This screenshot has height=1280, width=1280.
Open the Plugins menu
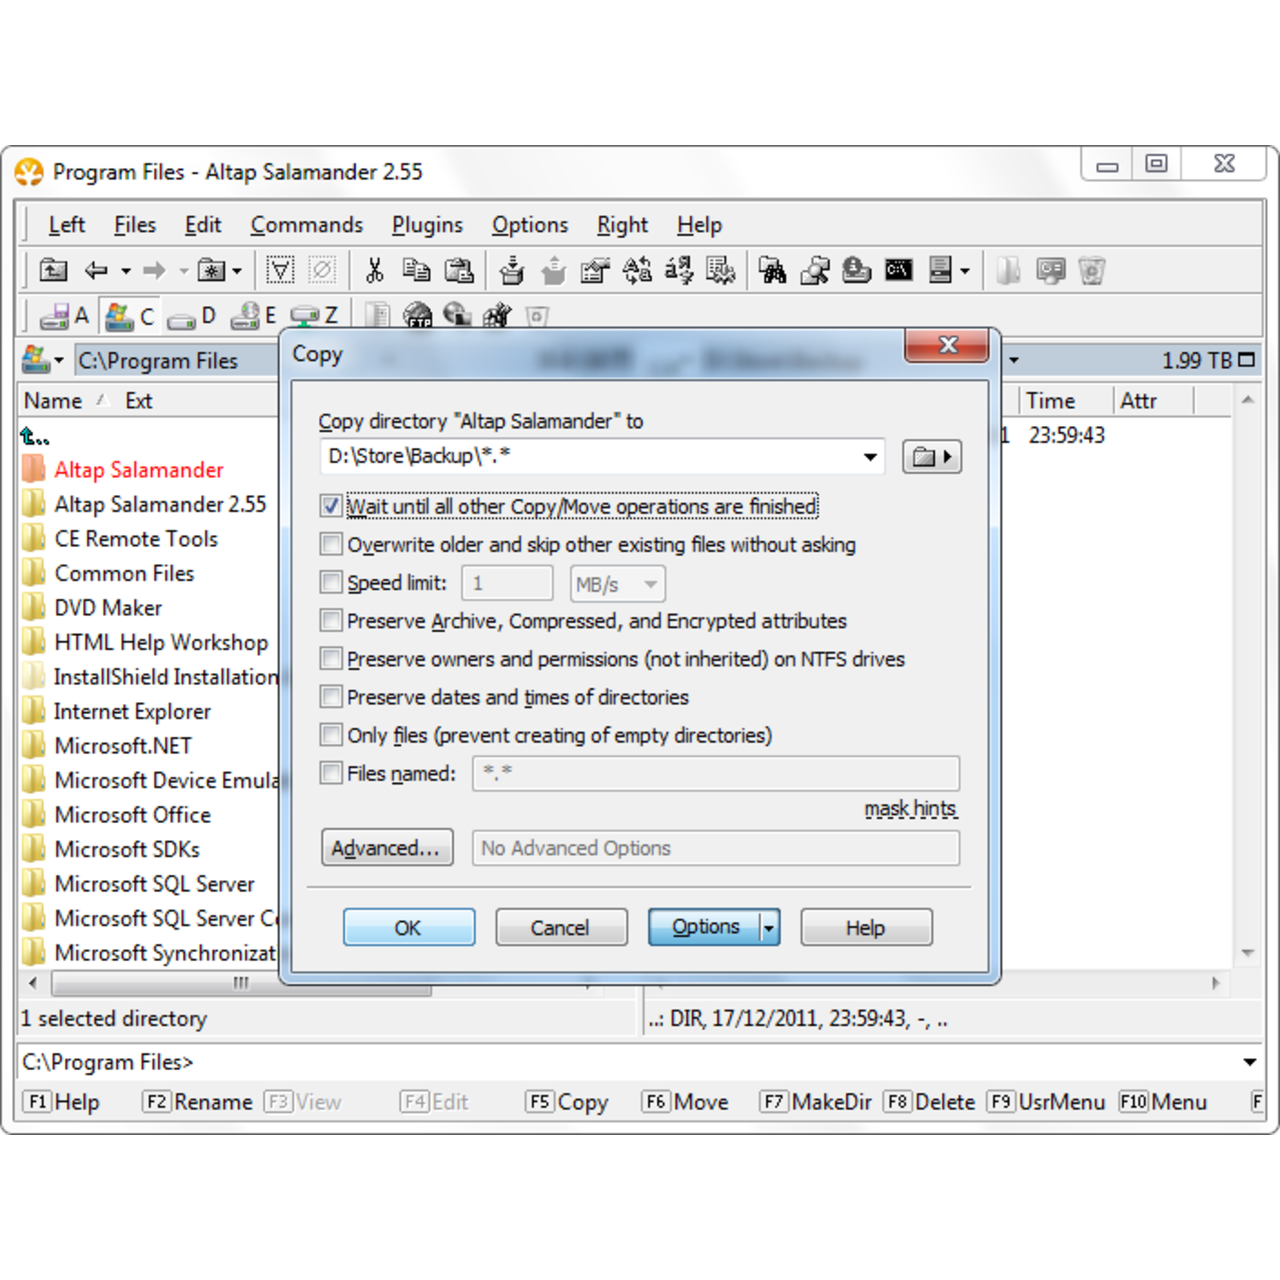click(427, 224)
